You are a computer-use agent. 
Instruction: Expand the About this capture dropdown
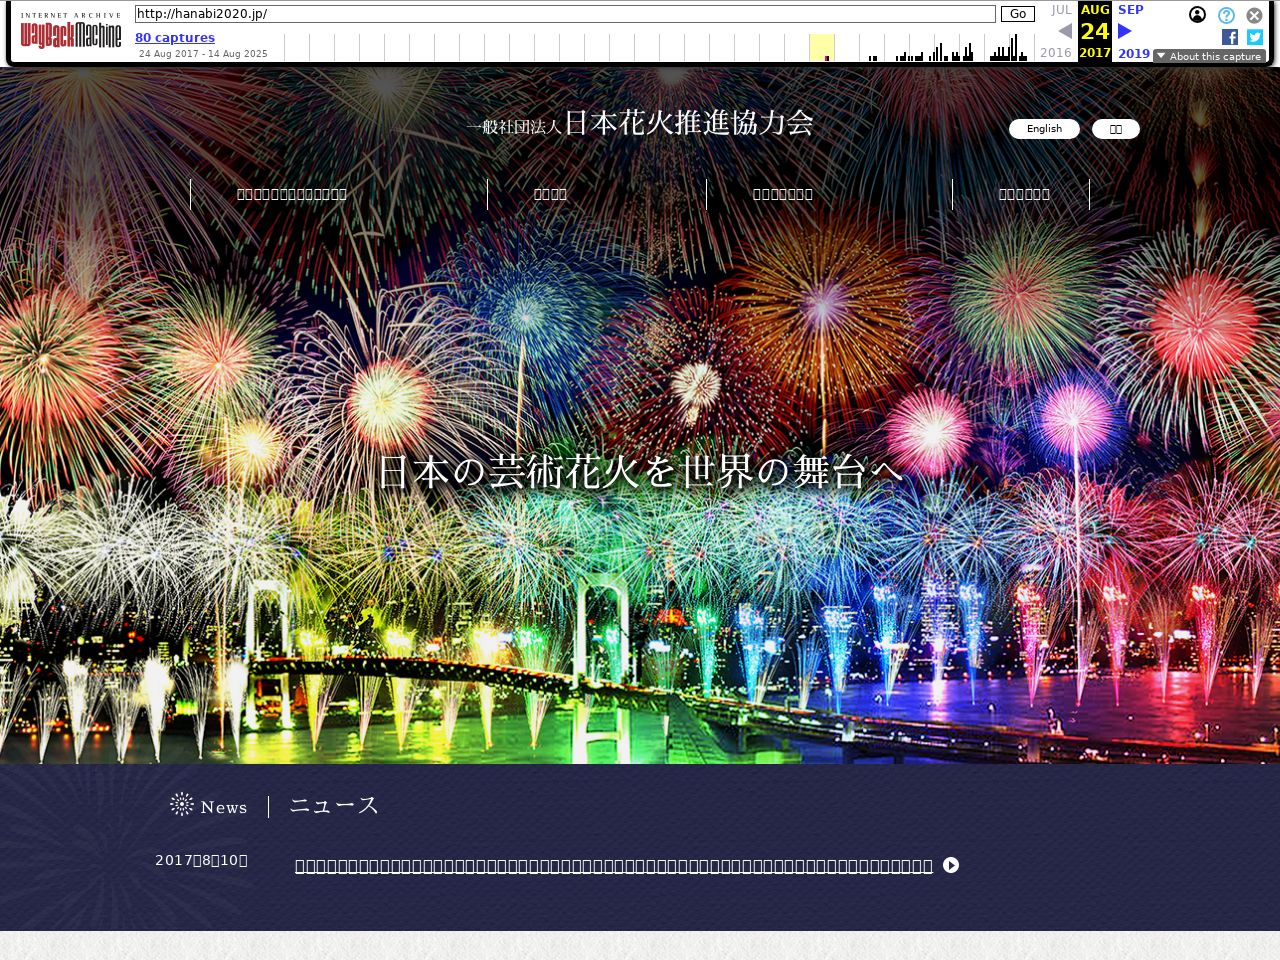pos(1209,56)
